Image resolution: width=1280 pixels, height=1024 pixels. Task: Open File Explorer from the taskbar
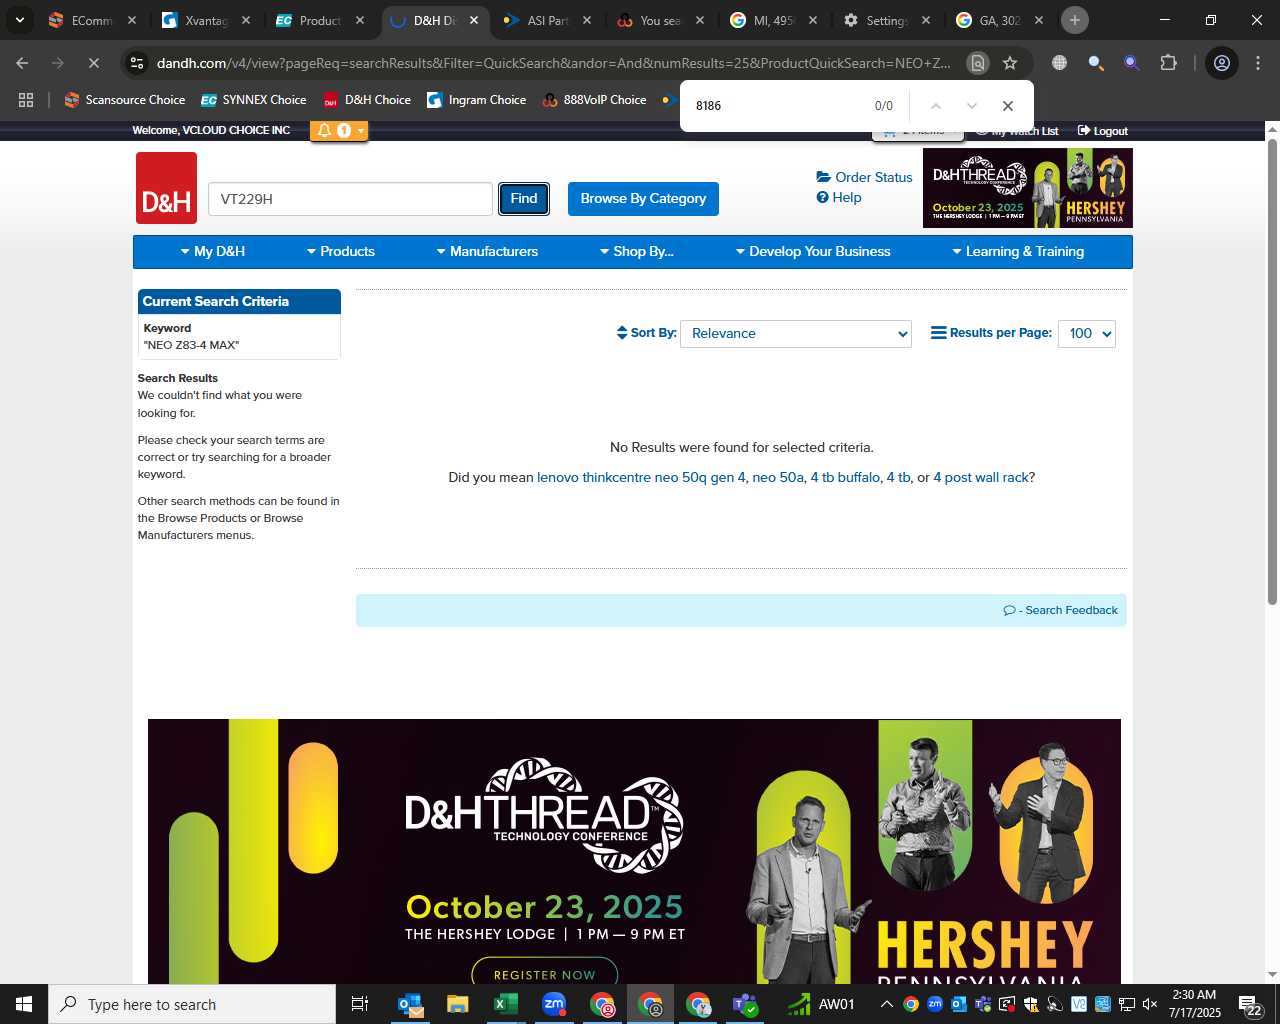(x=458, y=1004)
